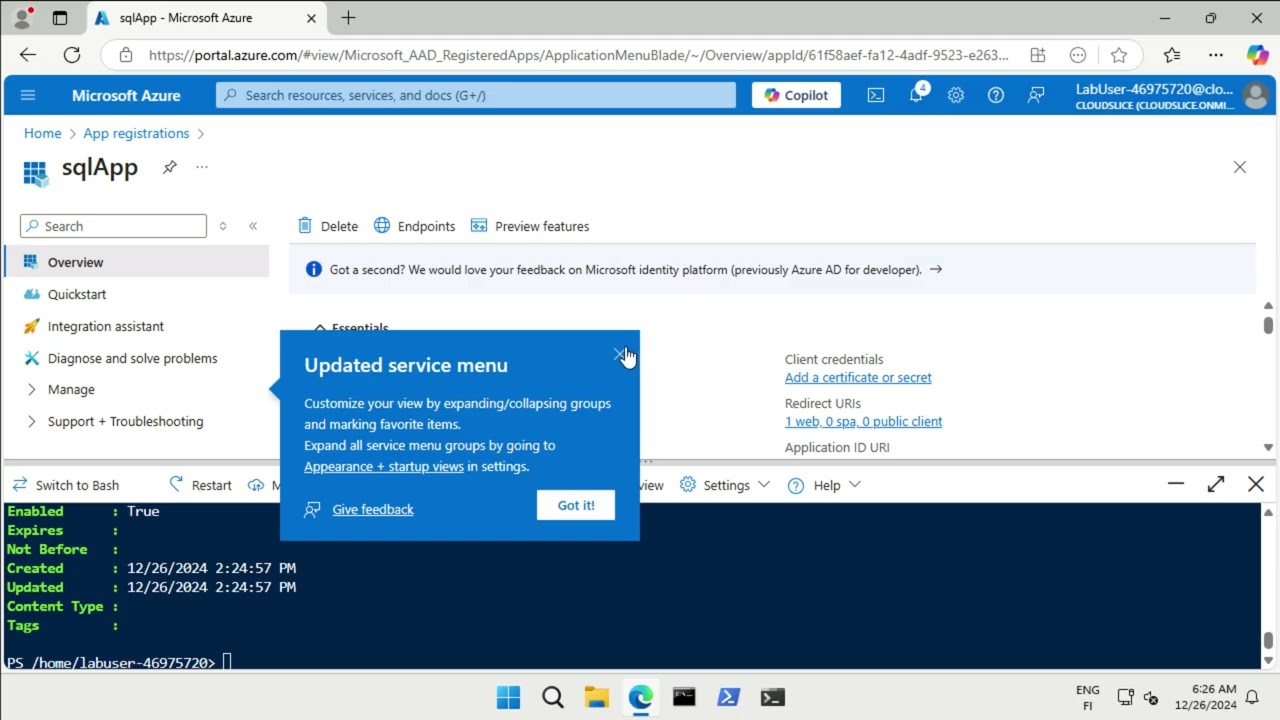Close the sqlApp - Microsoft Azure tab
1280x720 pixels.
[x=311, y=18]
